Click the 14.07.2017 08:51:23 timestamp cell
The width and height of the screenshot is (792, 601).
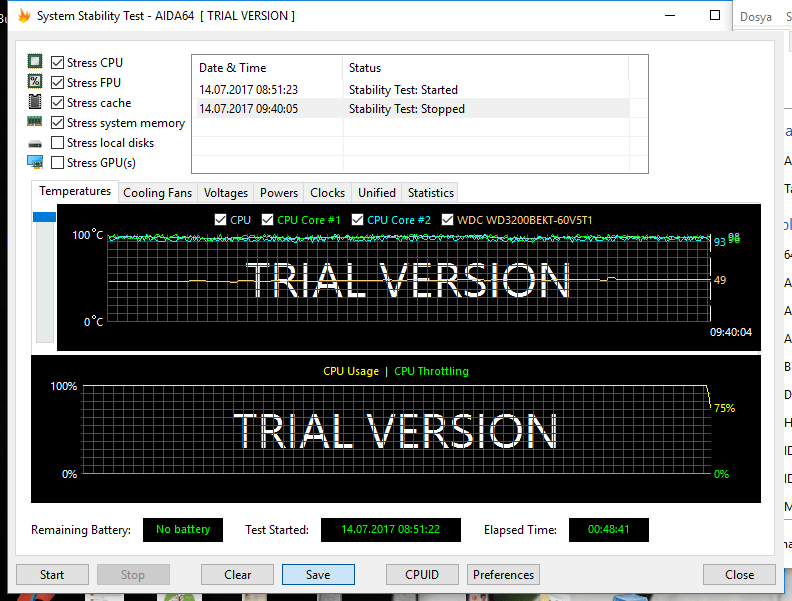click(x=249, y=90)
